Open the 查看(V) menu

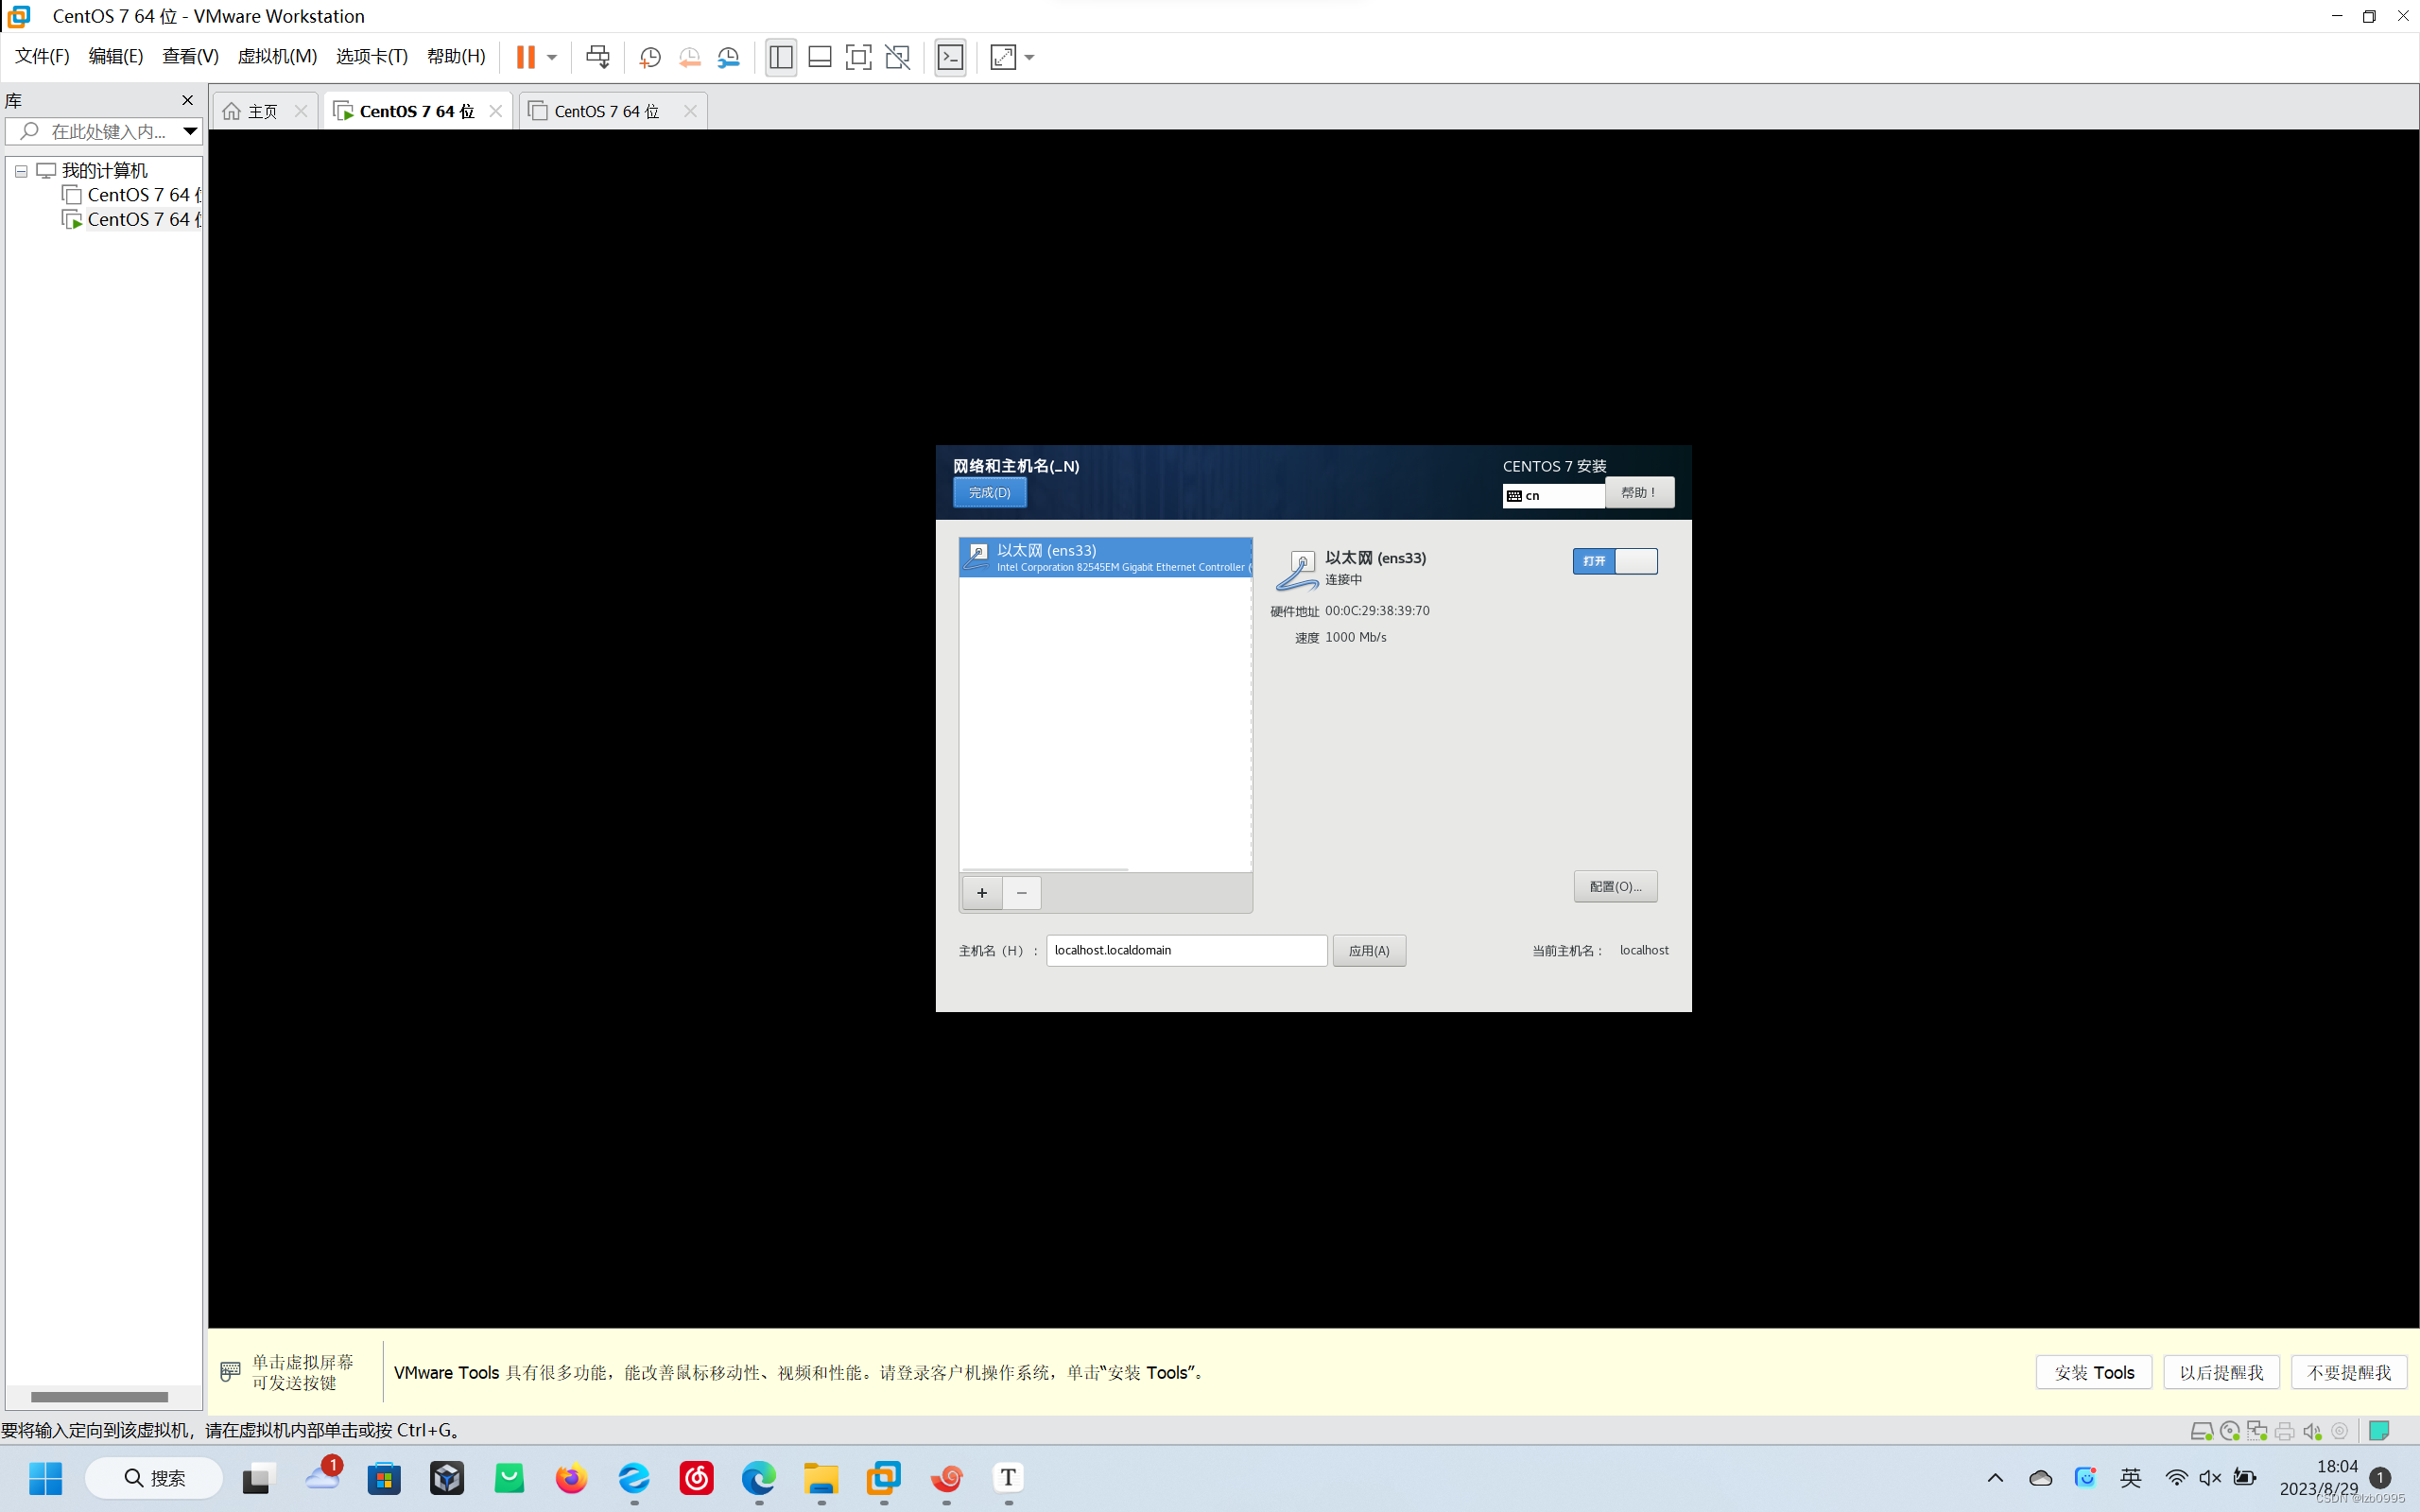coord(190,56)
